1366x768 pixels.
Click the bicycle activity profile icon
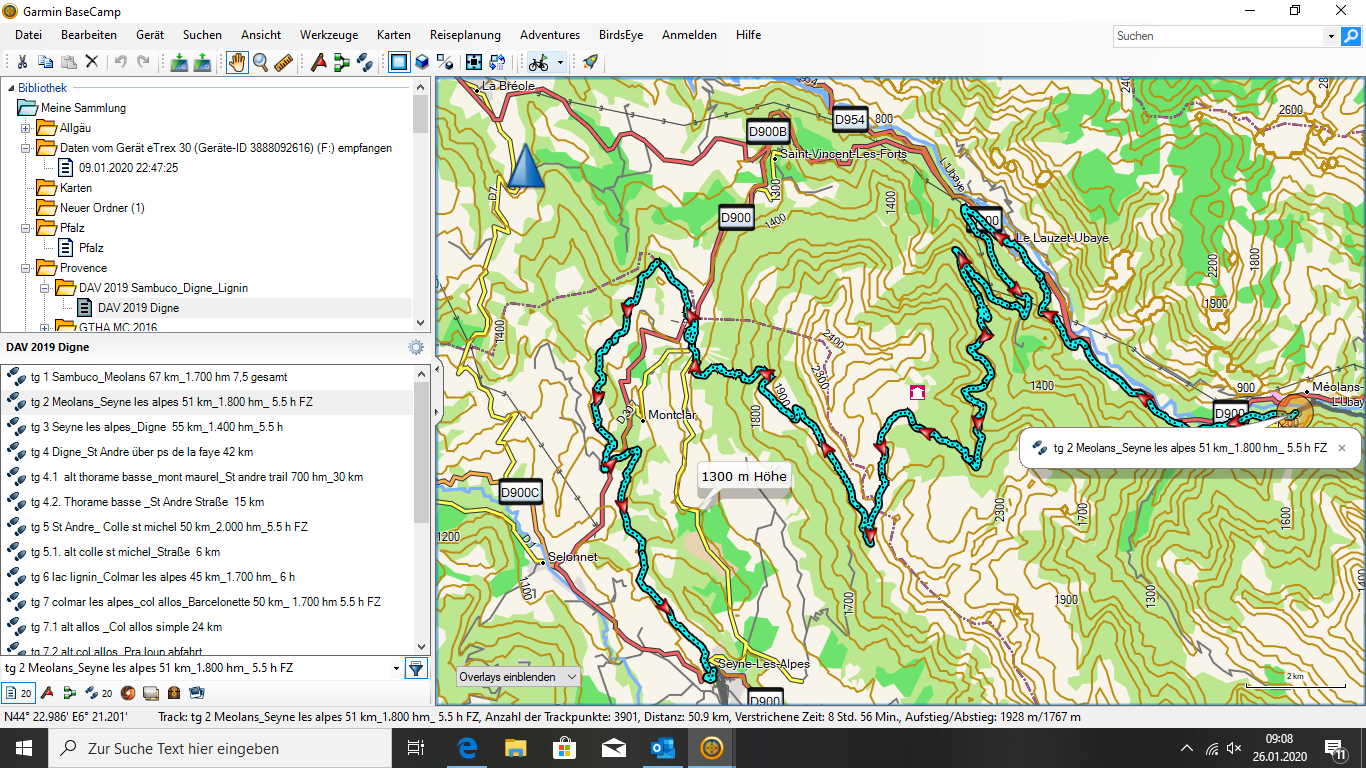click(539, 62)
